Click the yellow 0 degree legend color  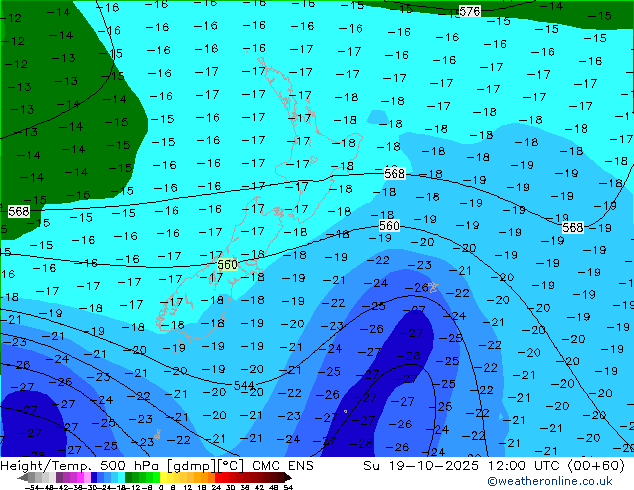[x=163, y=477]
